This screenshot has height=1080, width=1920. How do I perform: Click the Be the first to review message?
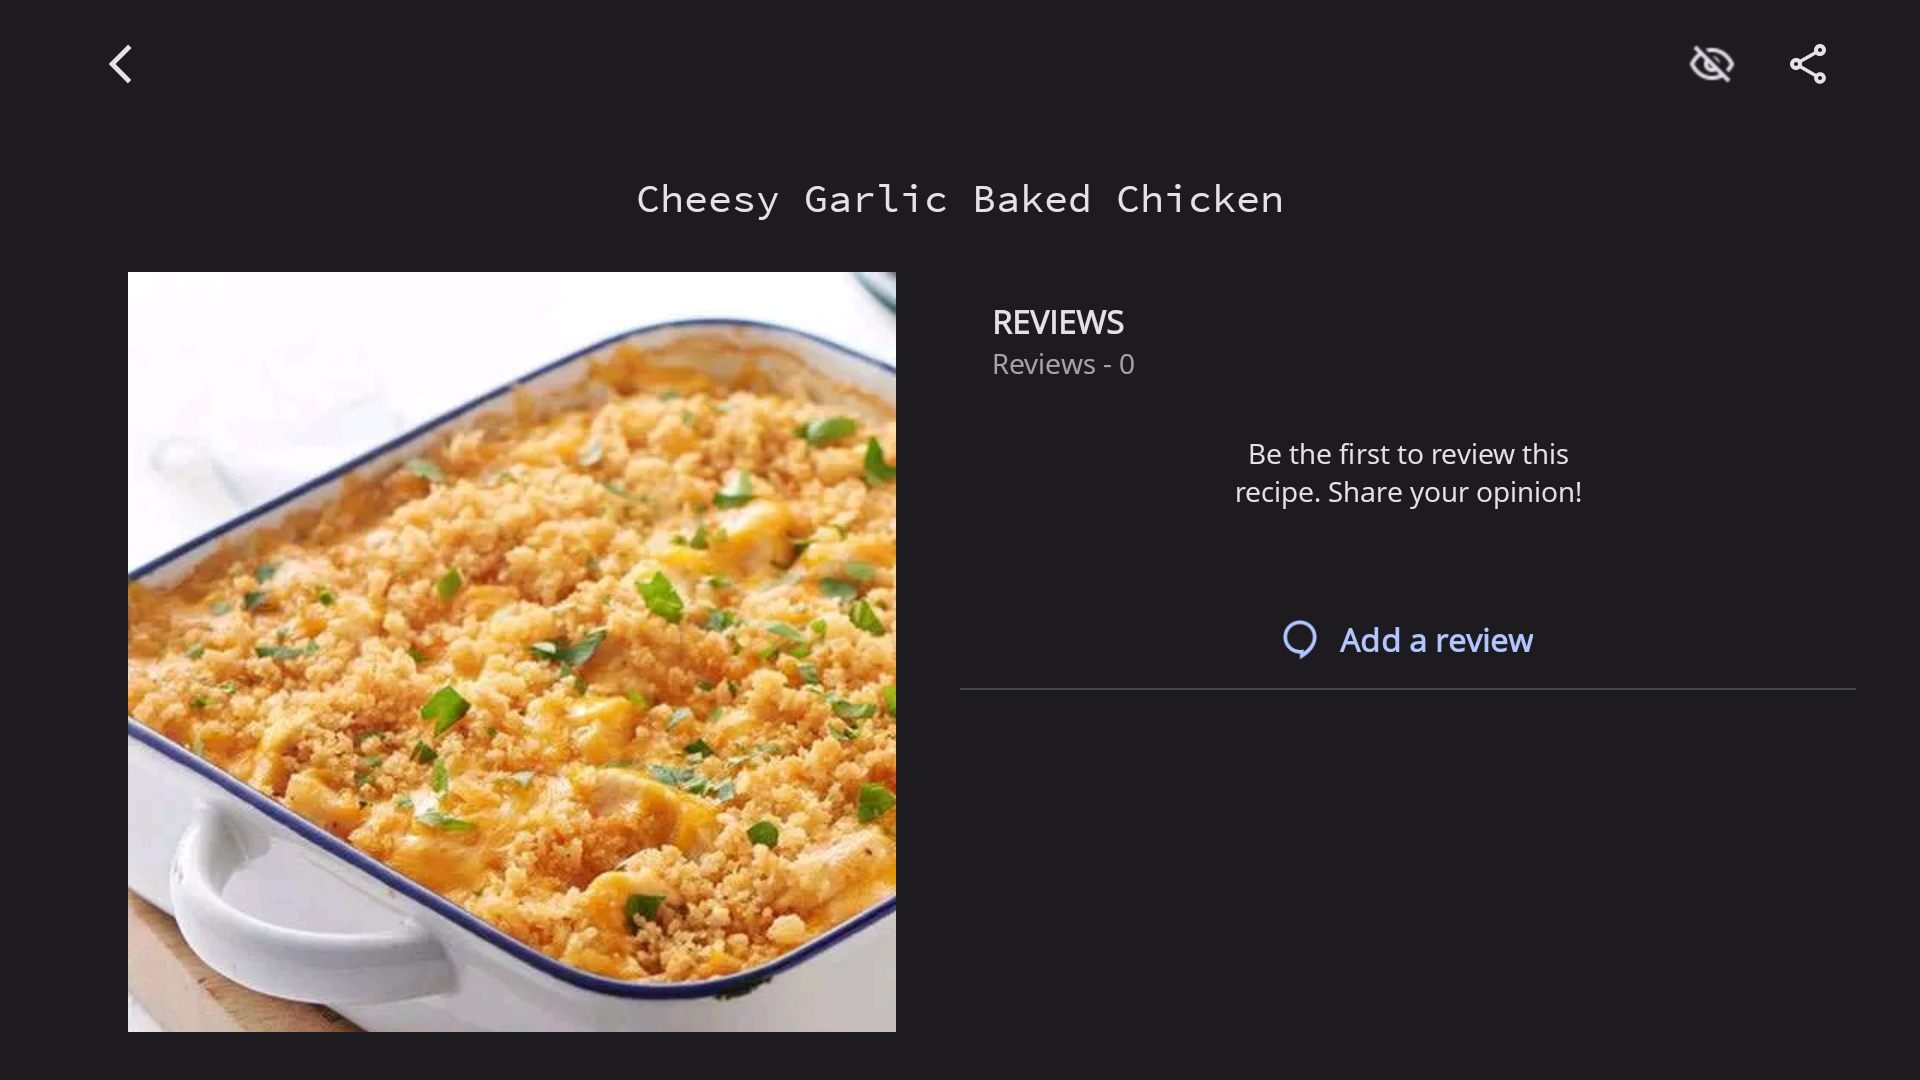point(1408,473)
